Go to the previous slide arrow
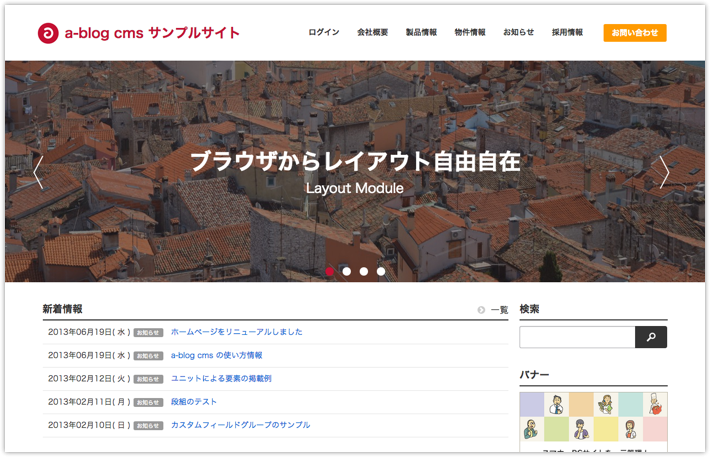The width and height of the screenshot is (710, 457). pos(38,172)
